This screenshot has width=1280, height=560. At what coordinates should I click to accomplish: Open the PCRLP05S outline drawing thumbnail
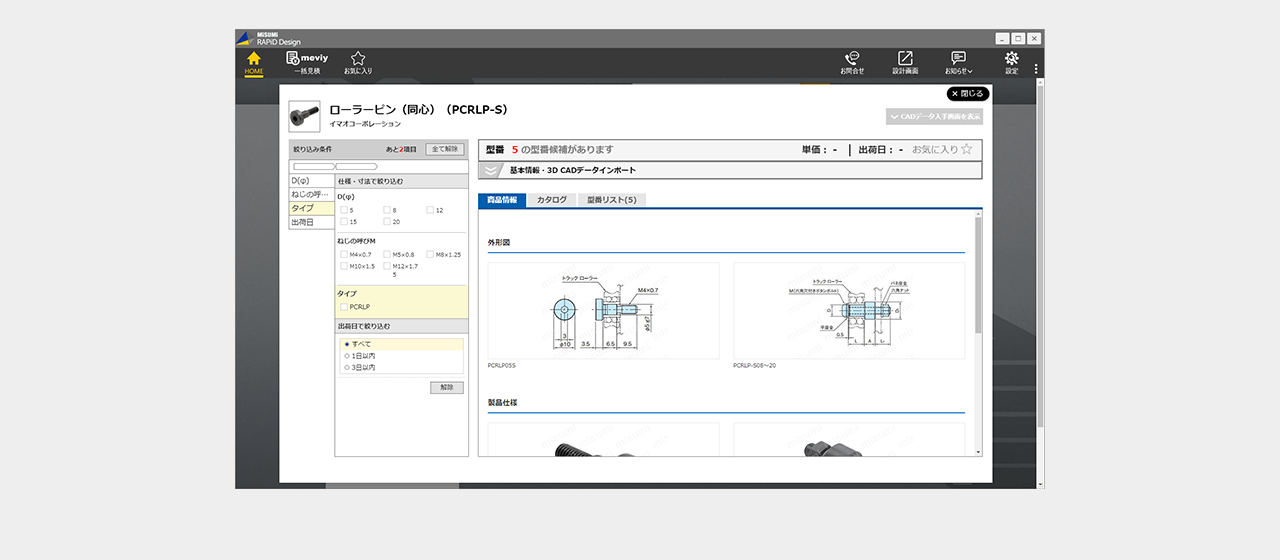tap(603, 311)
